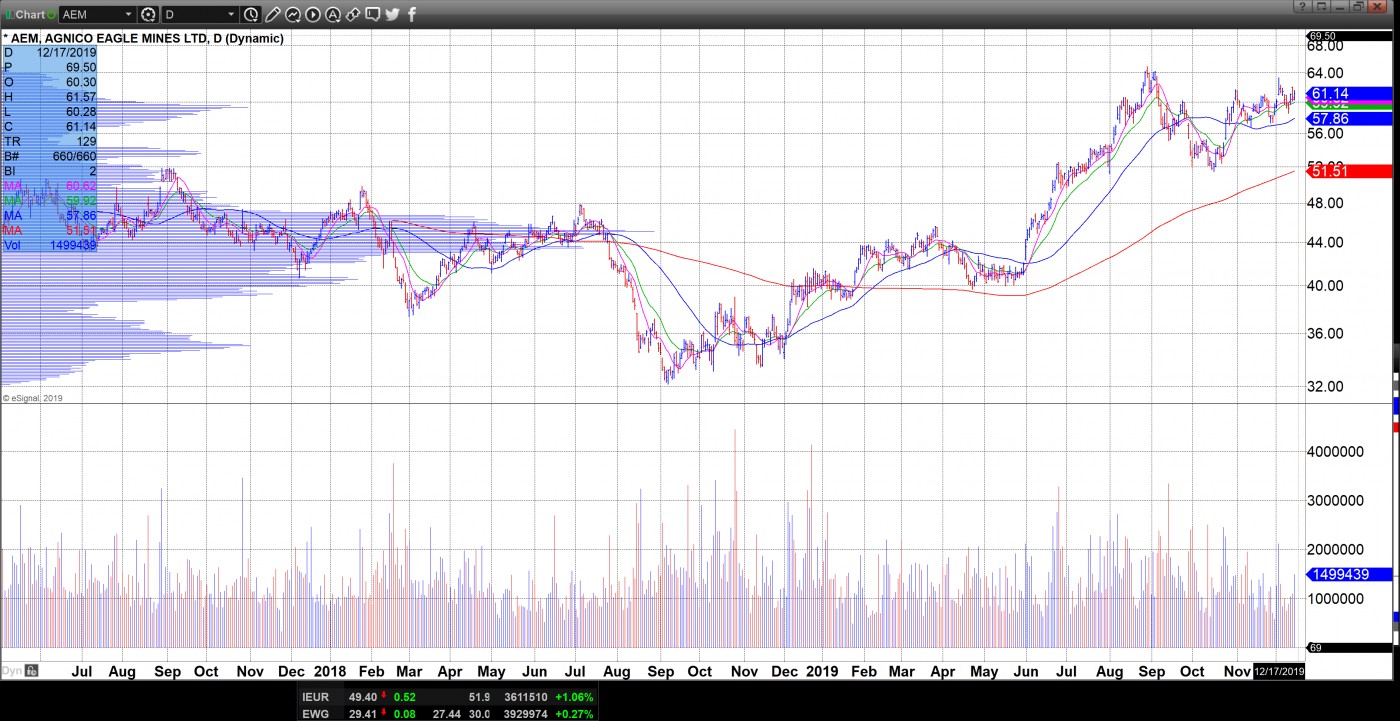
Task: Click the blue 1499439 volume marker
Action: (1349, 574)
